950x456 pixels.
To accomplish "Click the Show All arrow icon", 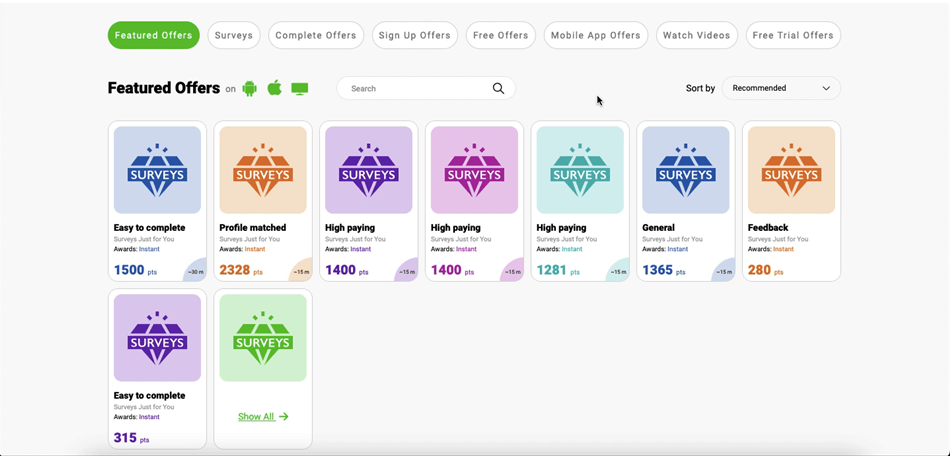I will 284,417.
